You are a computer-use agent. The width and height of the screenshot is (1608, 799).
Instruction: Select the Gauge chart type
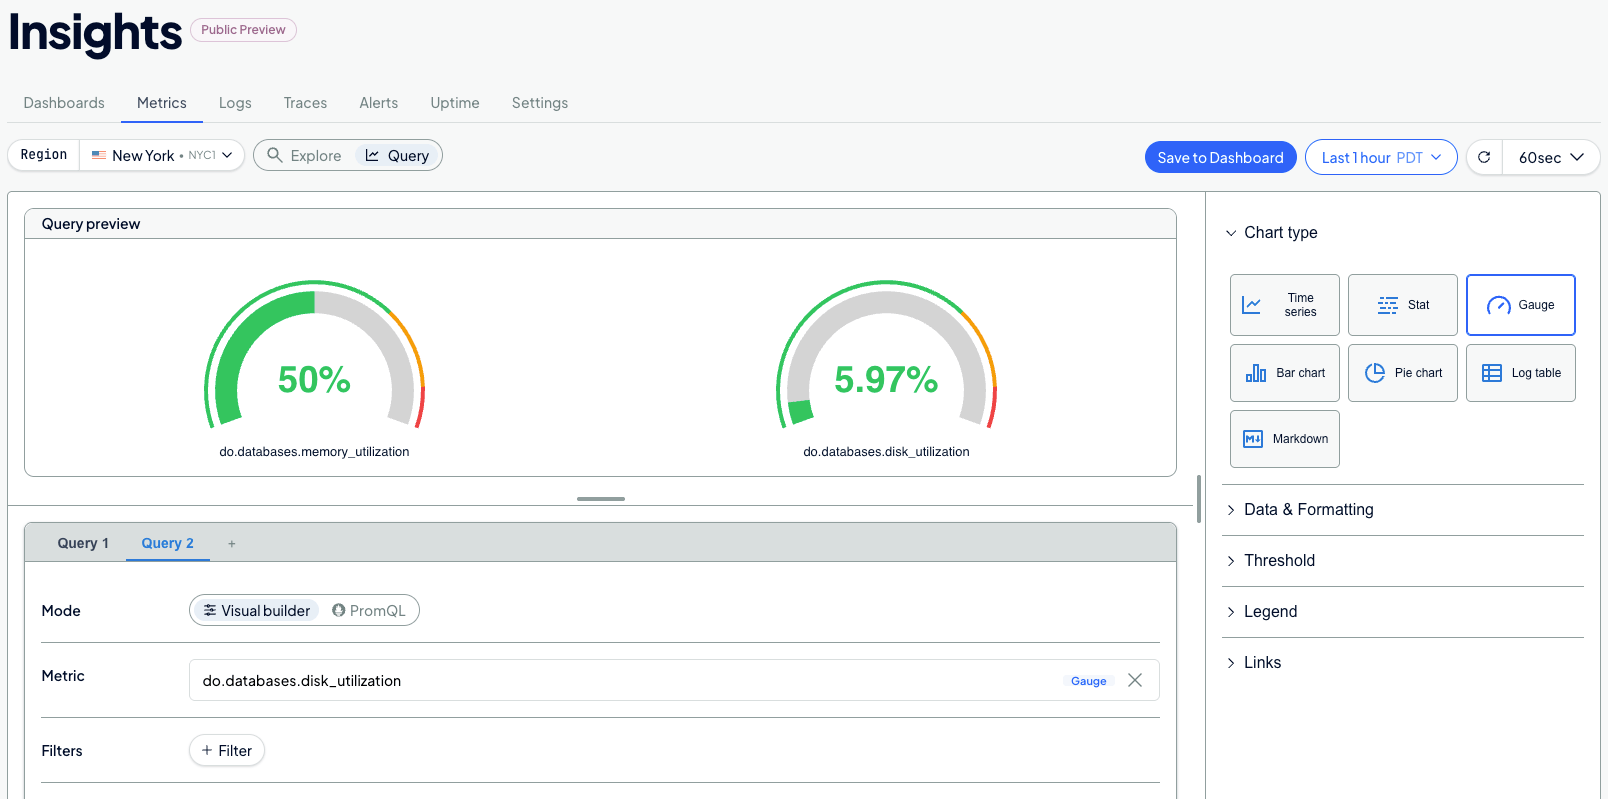[1521, 305]
